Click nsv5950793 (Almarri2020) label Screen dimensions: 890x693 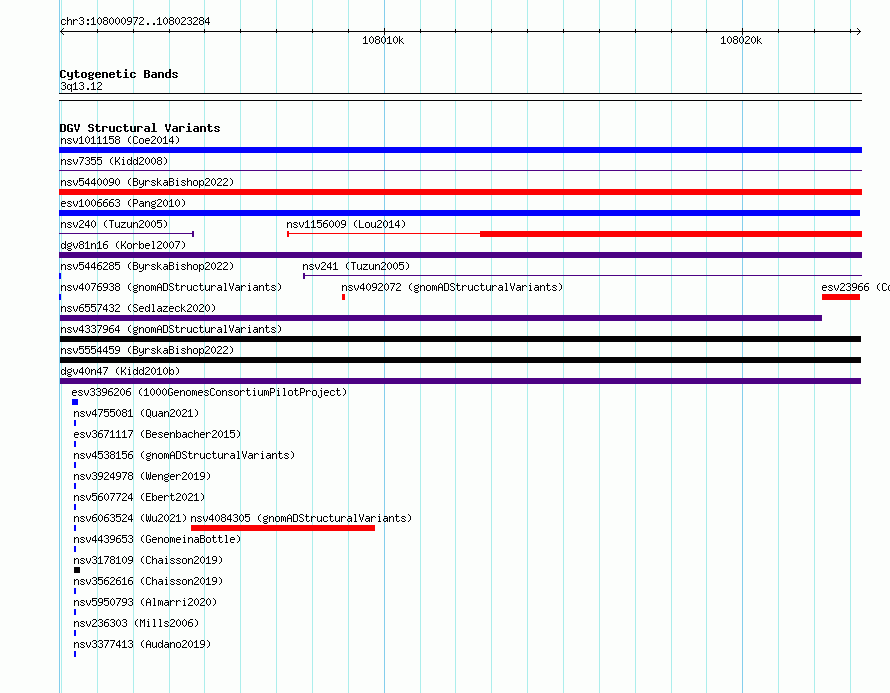coord(145,602)
